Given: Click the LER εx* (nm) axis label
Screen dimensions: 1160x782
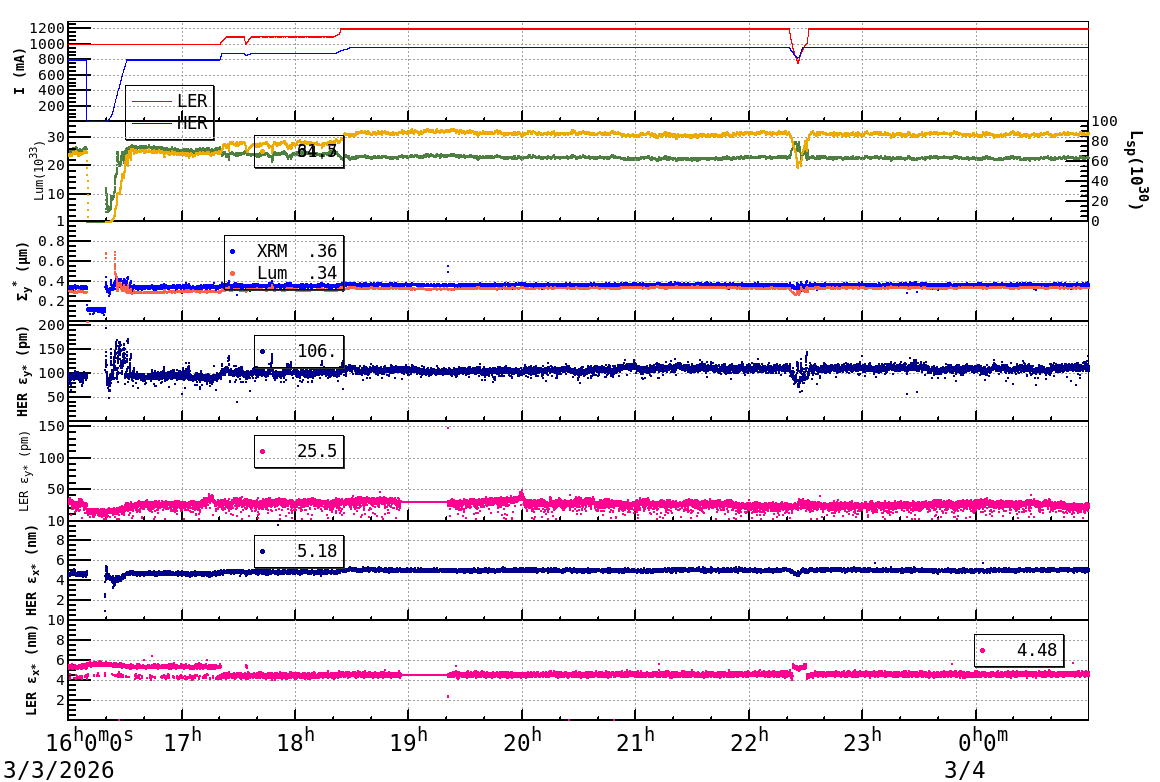Looking at the screenshot, I should tap(30, 670).
